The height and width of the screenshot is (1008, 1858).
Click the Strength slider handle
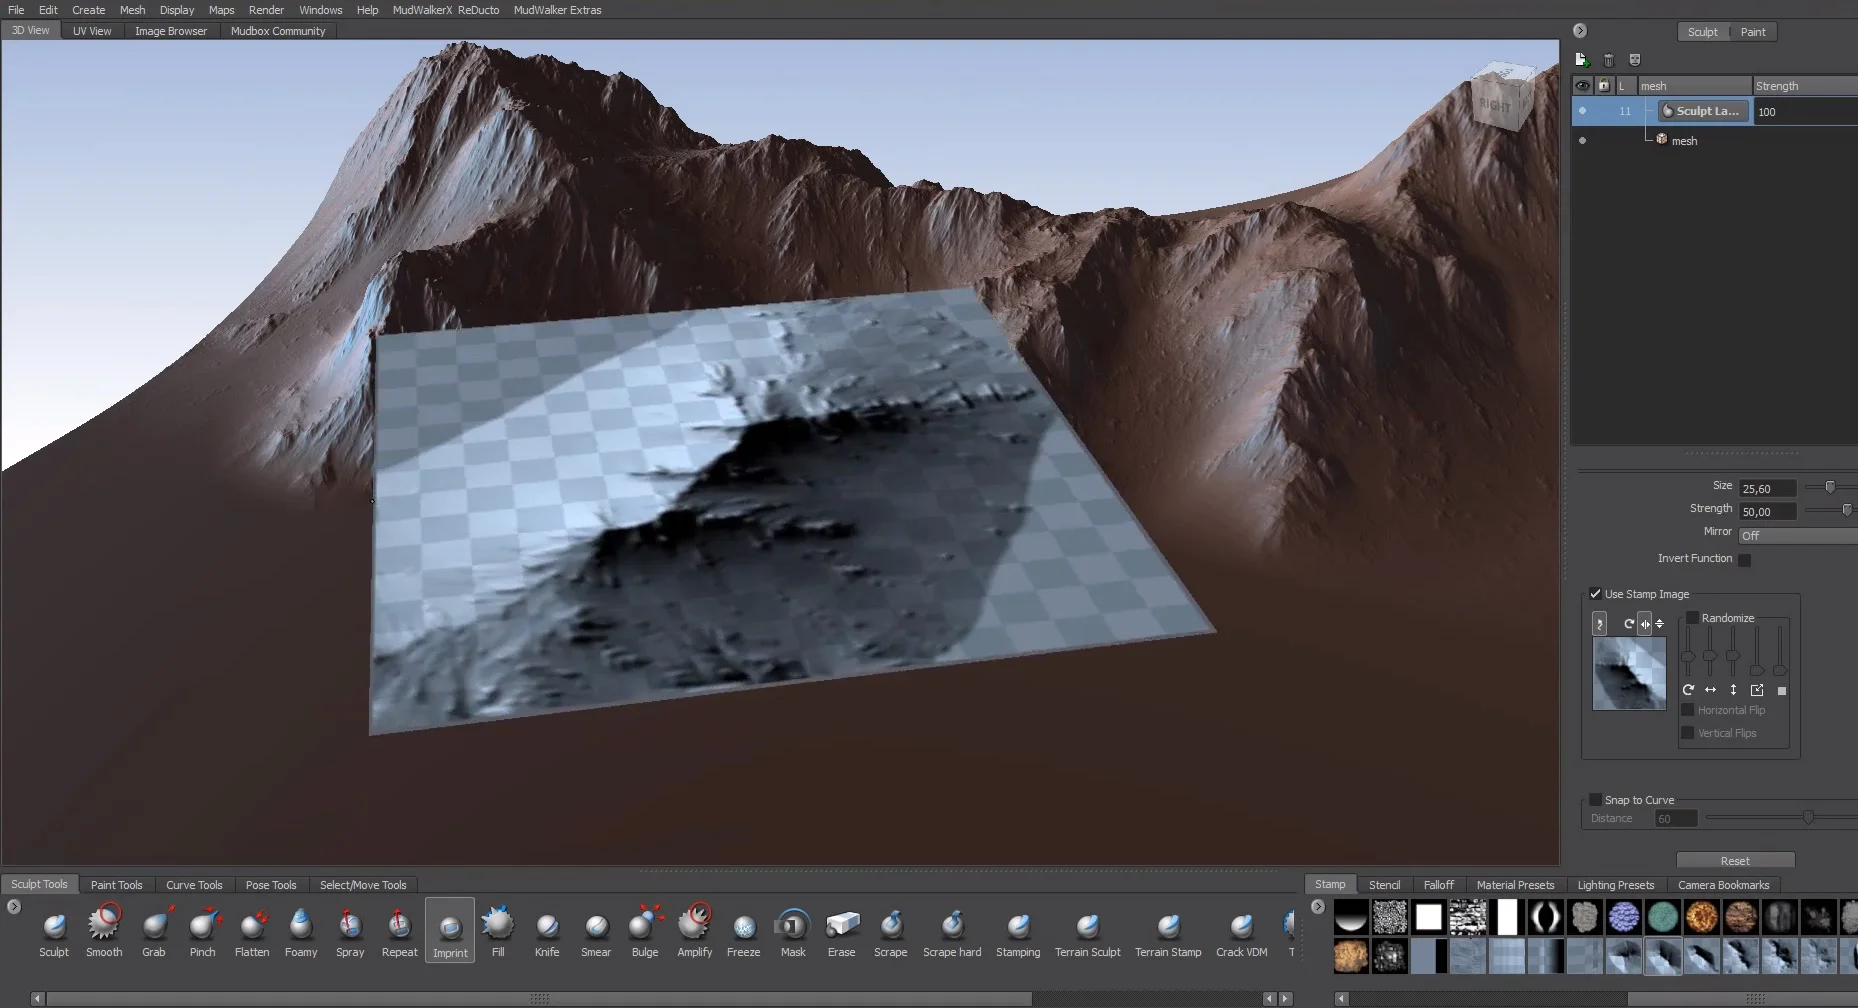point(1847,510)
